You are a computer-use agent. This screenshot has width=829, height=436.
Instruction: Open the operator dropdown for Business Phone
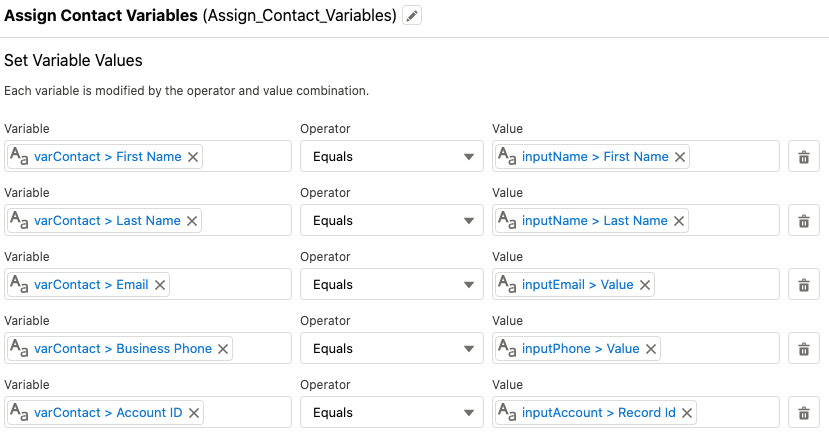click(392, 348)
